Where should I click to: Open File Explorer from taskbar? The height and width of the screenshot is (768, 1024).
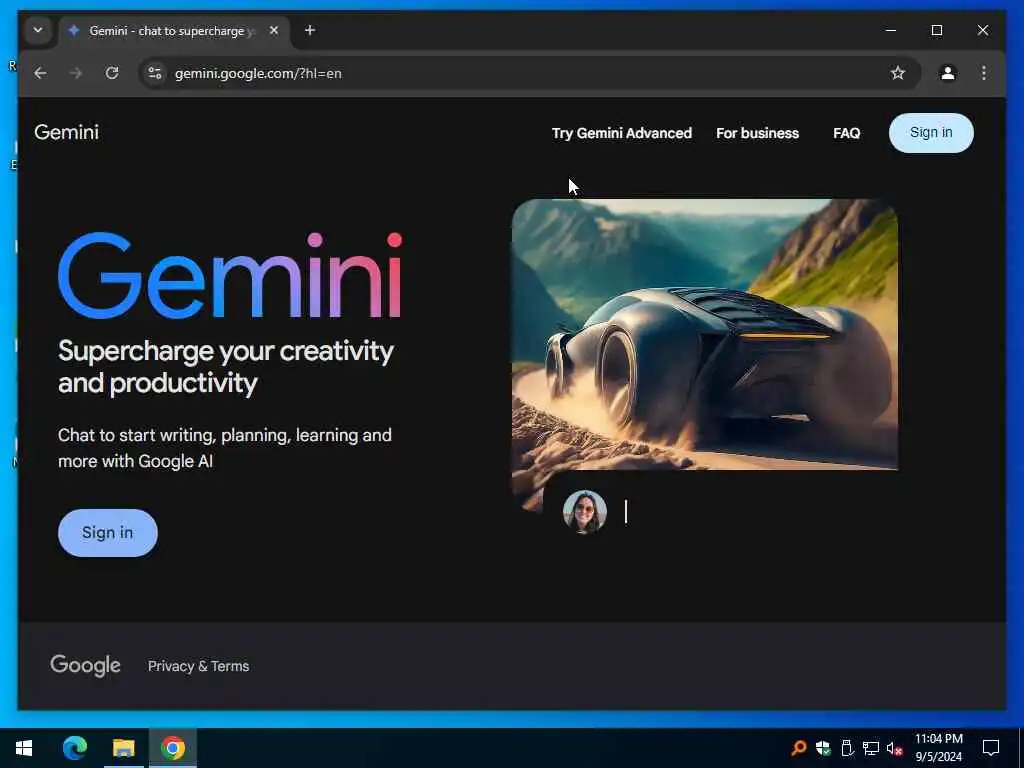pyautogui.click(x=123, y=748)
